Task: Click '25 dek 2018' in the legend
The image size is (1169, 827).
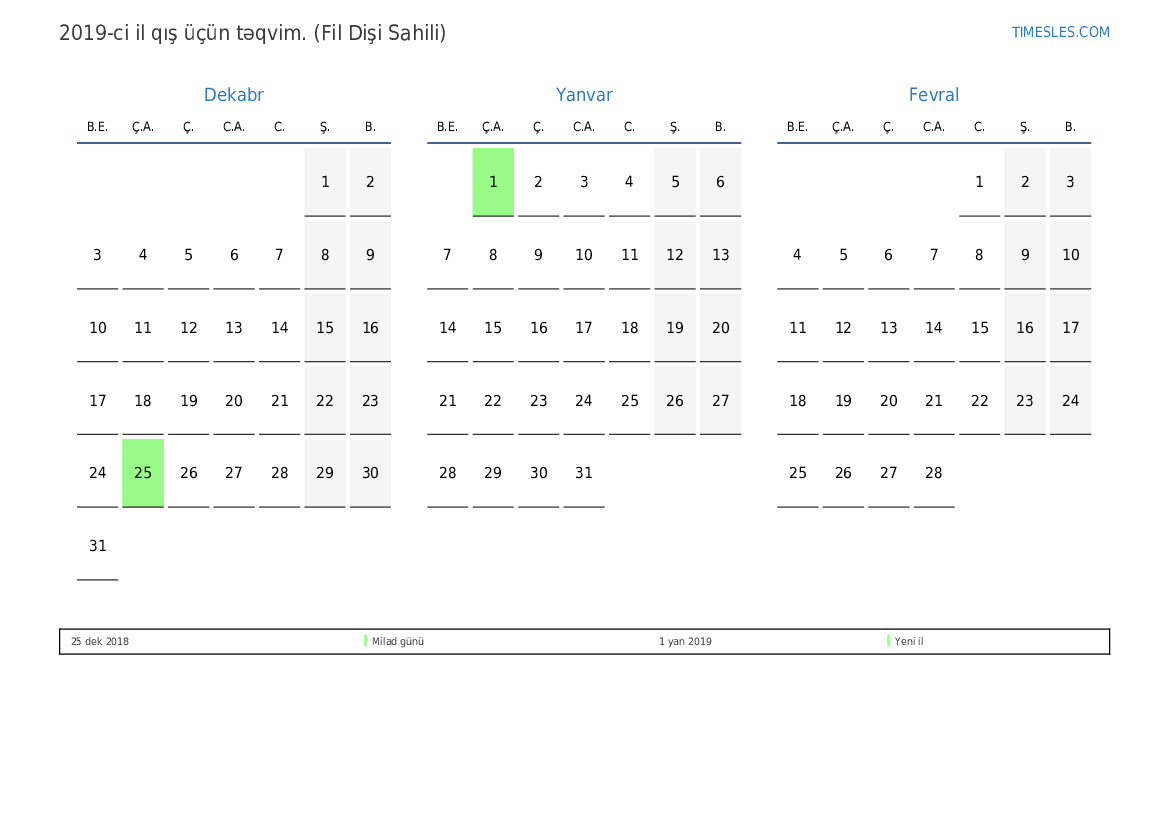Action: point(100,641)
